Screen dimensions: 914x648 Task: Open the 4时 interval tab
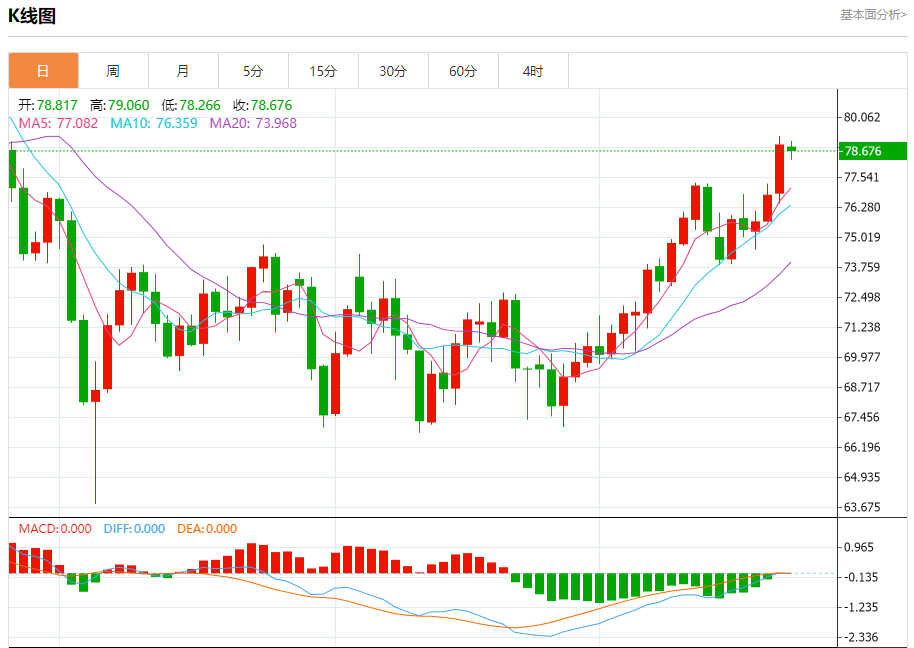[x=533, y=71]
